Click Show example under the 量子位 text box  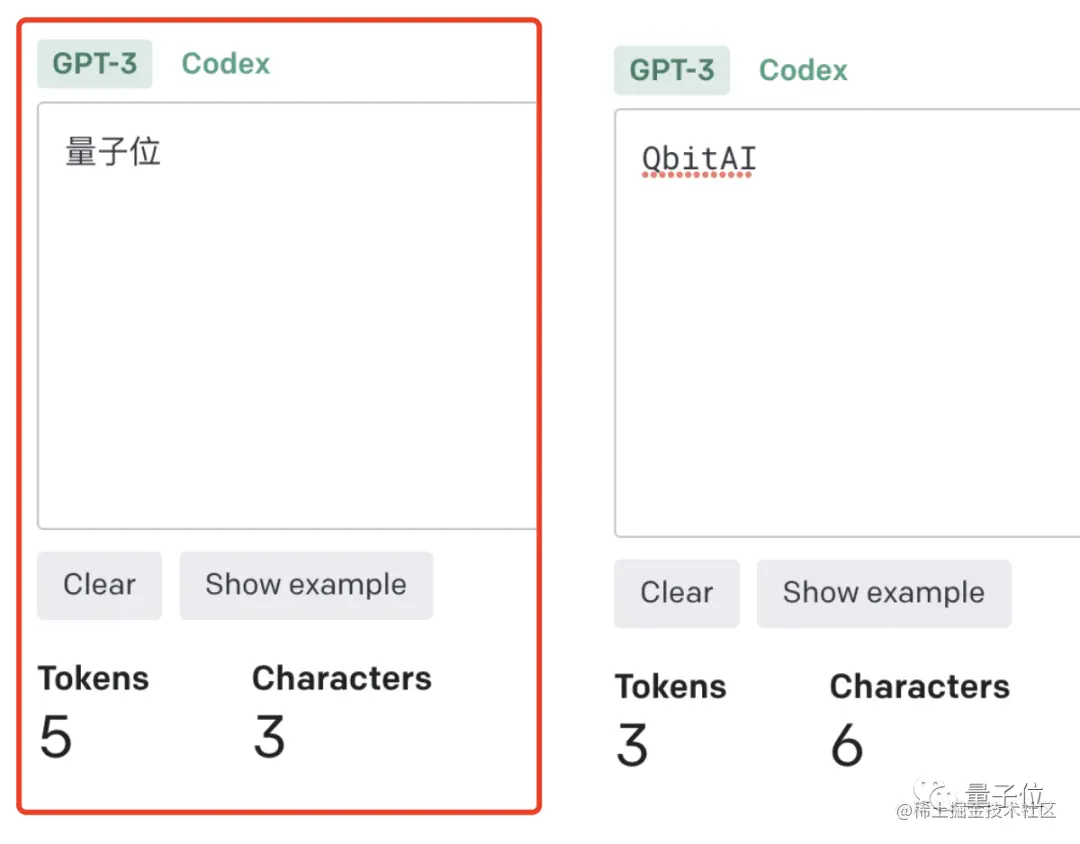[x=307, y=585]
